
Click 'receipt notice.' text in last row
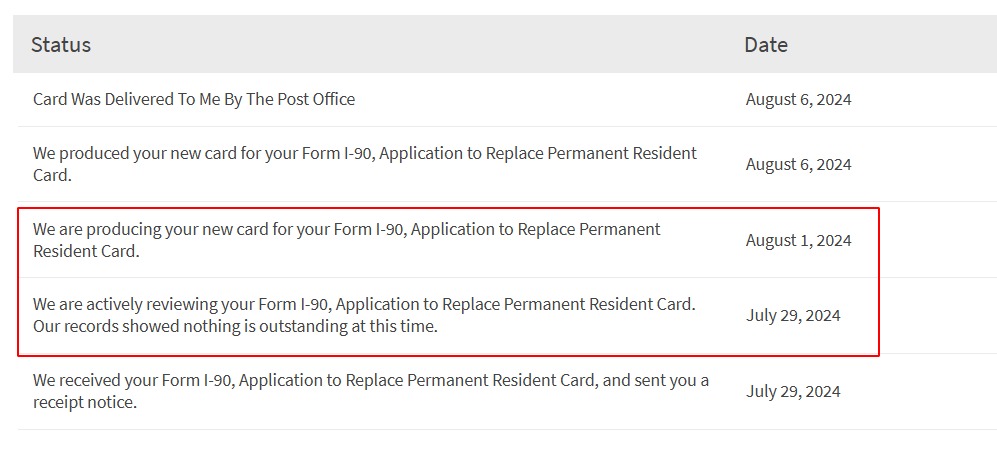pyautogui.click(x=85, y=403)
